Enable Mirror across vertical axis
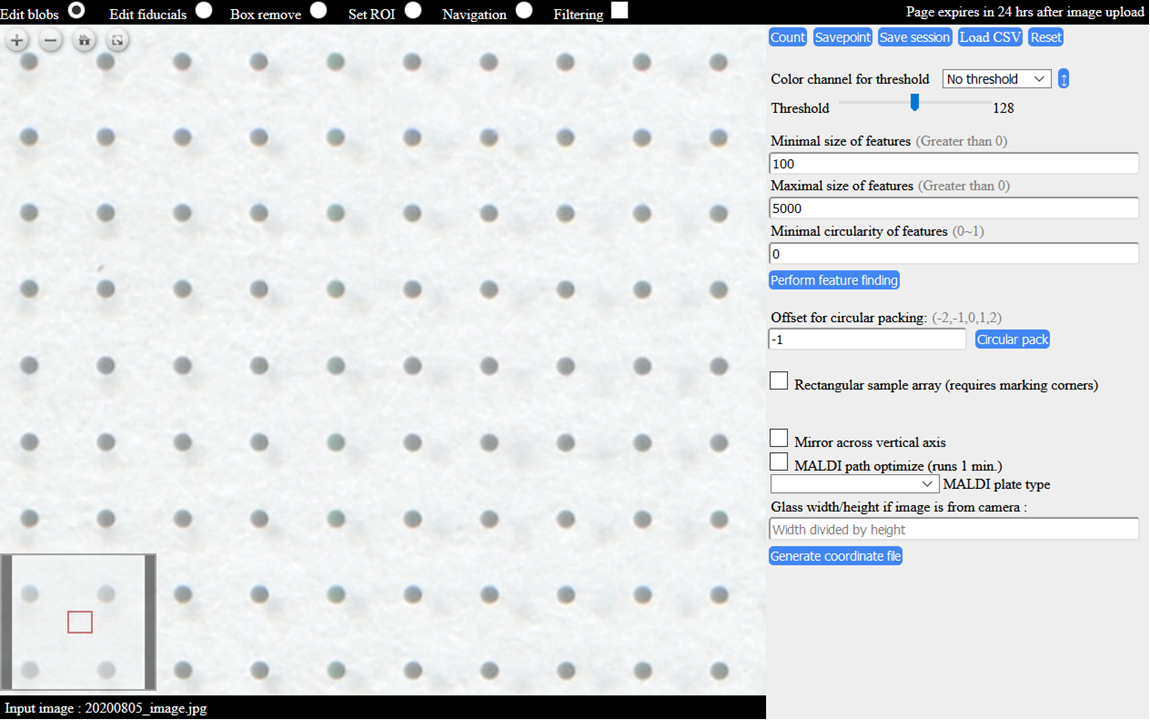The height and width of the screenshot is (720, 1150). tap(779, 438)
